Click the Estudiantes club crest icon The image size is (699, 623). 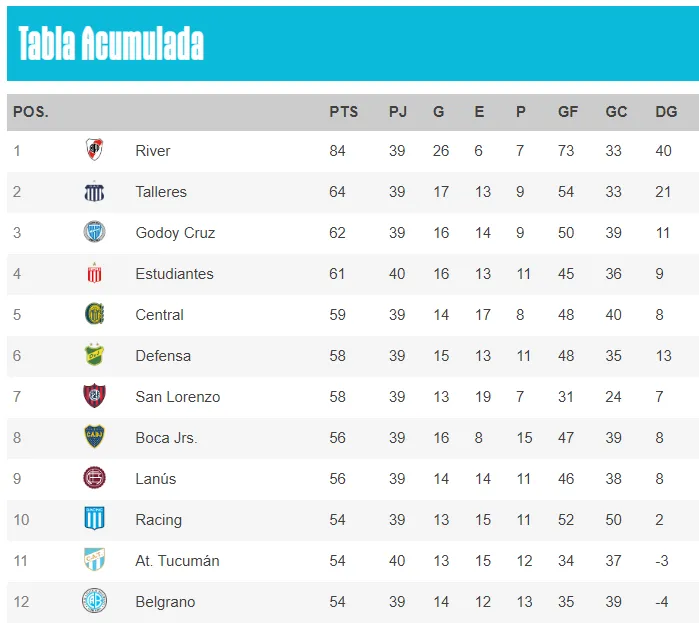[94, 273]
